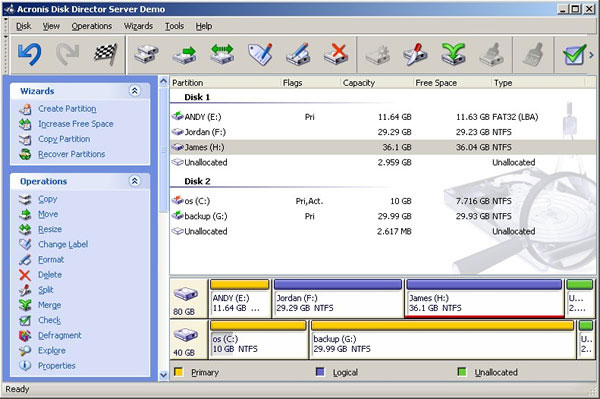Click the Flags column header

311,83
